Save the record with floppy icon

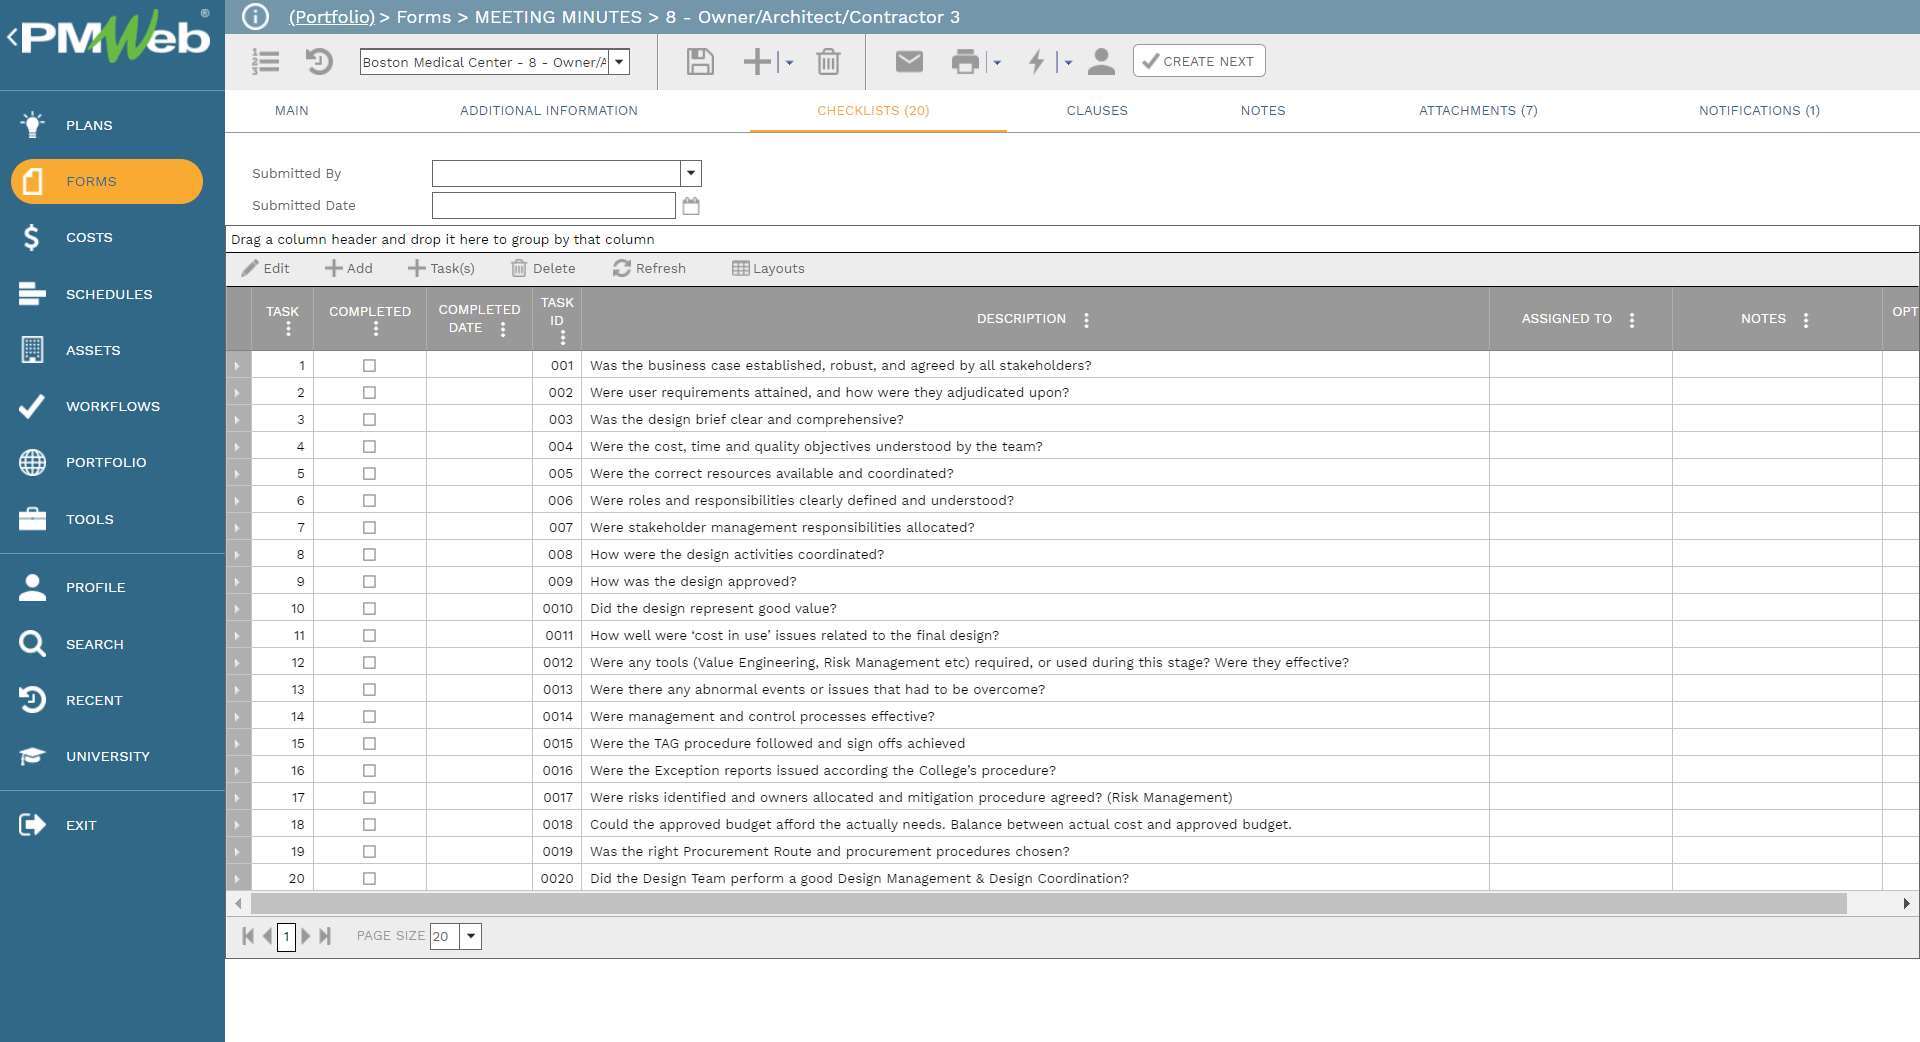700,62
